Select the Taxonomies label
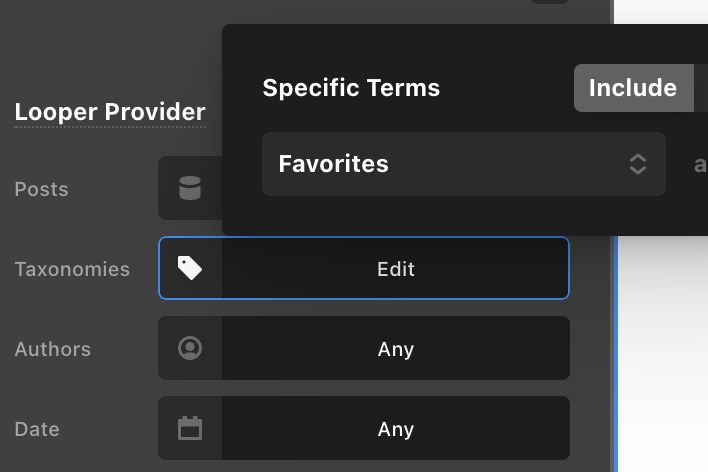Viewport: 708px width, 472px height. click(x=72, y=269)
